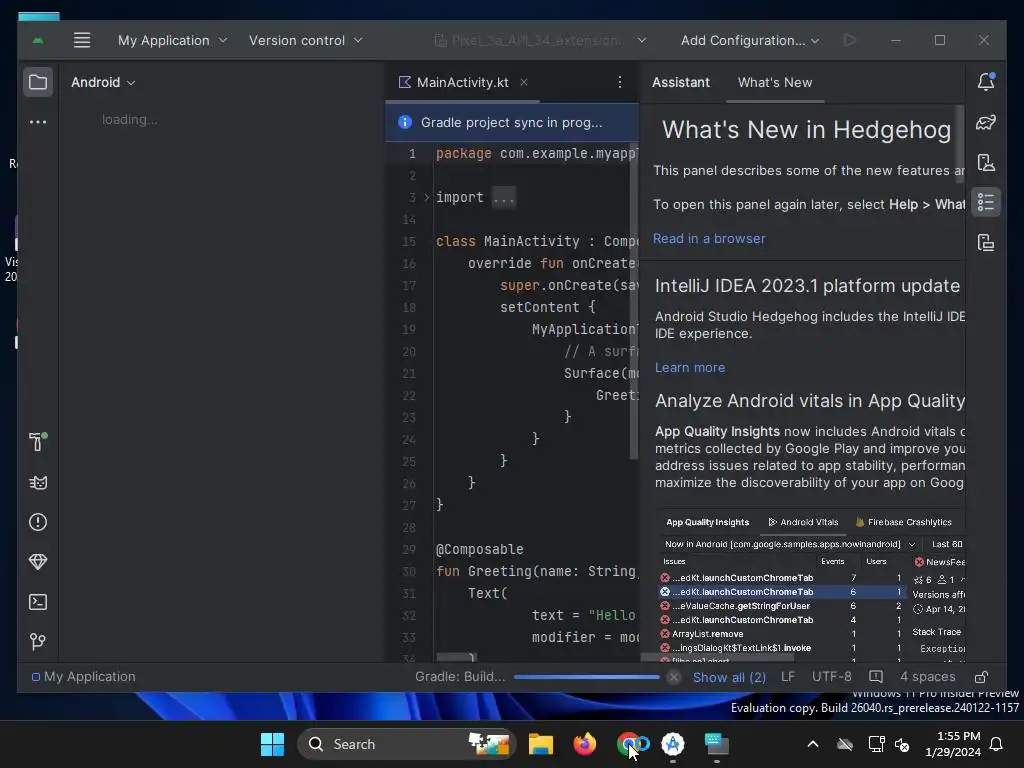Screen dimensions: 1024x768
Task: Open the Pixel device selector dropdown
Action: click(541, 40)
